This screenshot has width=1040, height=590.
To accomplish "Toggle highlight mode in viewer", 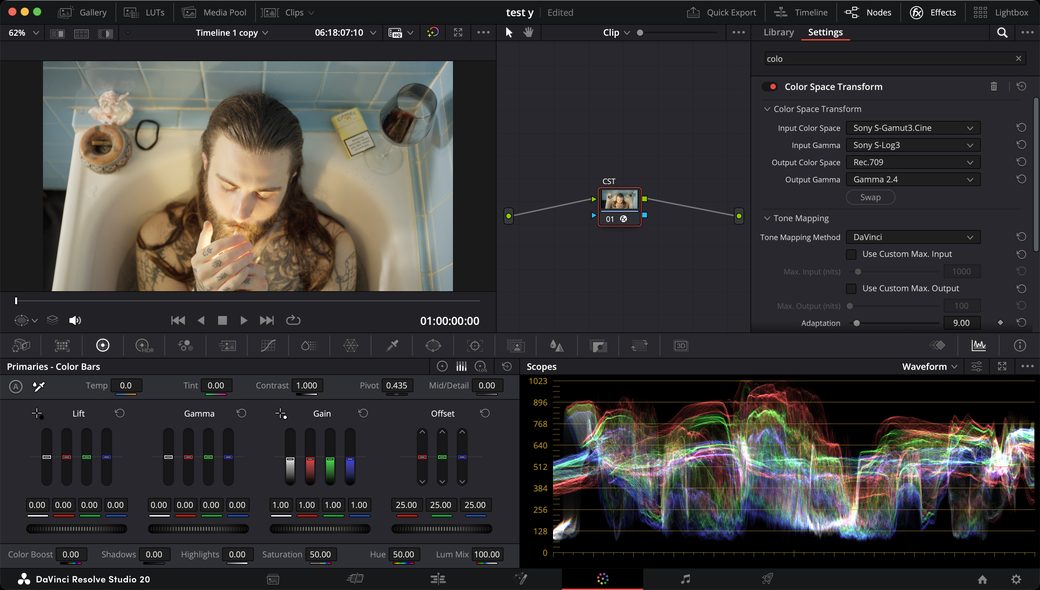I will click(105, 33).
